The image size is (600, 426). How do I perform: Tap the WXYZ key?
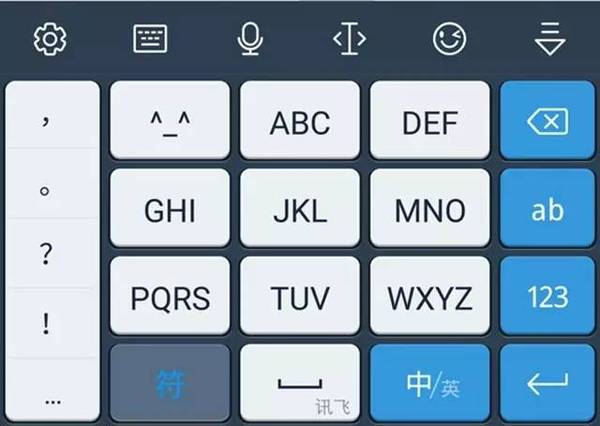coord(430,296)
